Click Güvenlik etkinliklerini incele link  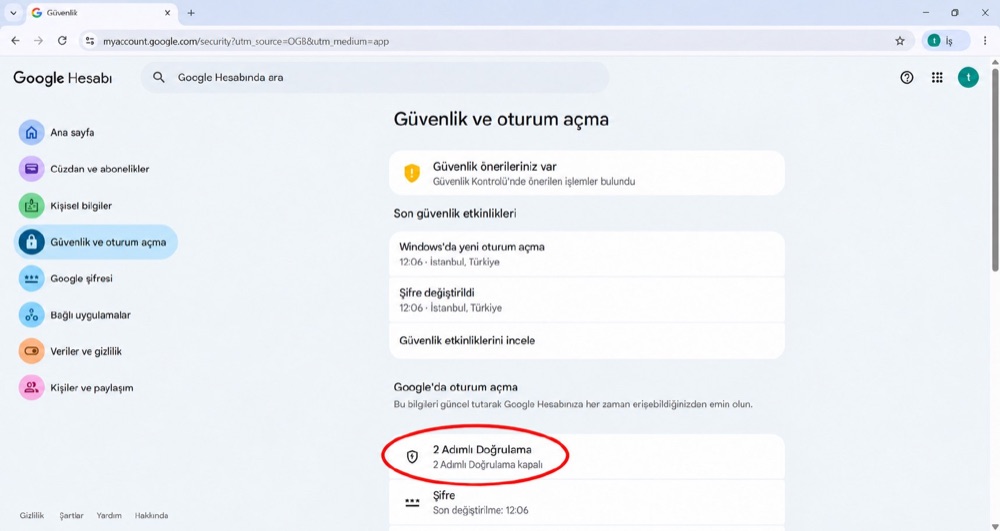[587, 340]
